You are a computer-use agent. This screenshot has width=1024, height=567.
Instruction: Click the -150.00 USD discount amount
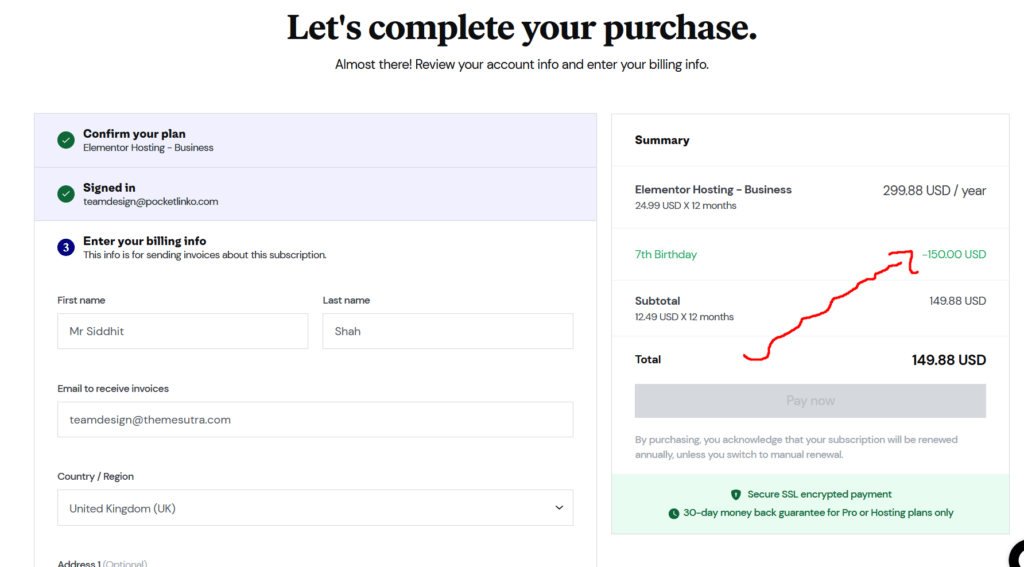954,254
